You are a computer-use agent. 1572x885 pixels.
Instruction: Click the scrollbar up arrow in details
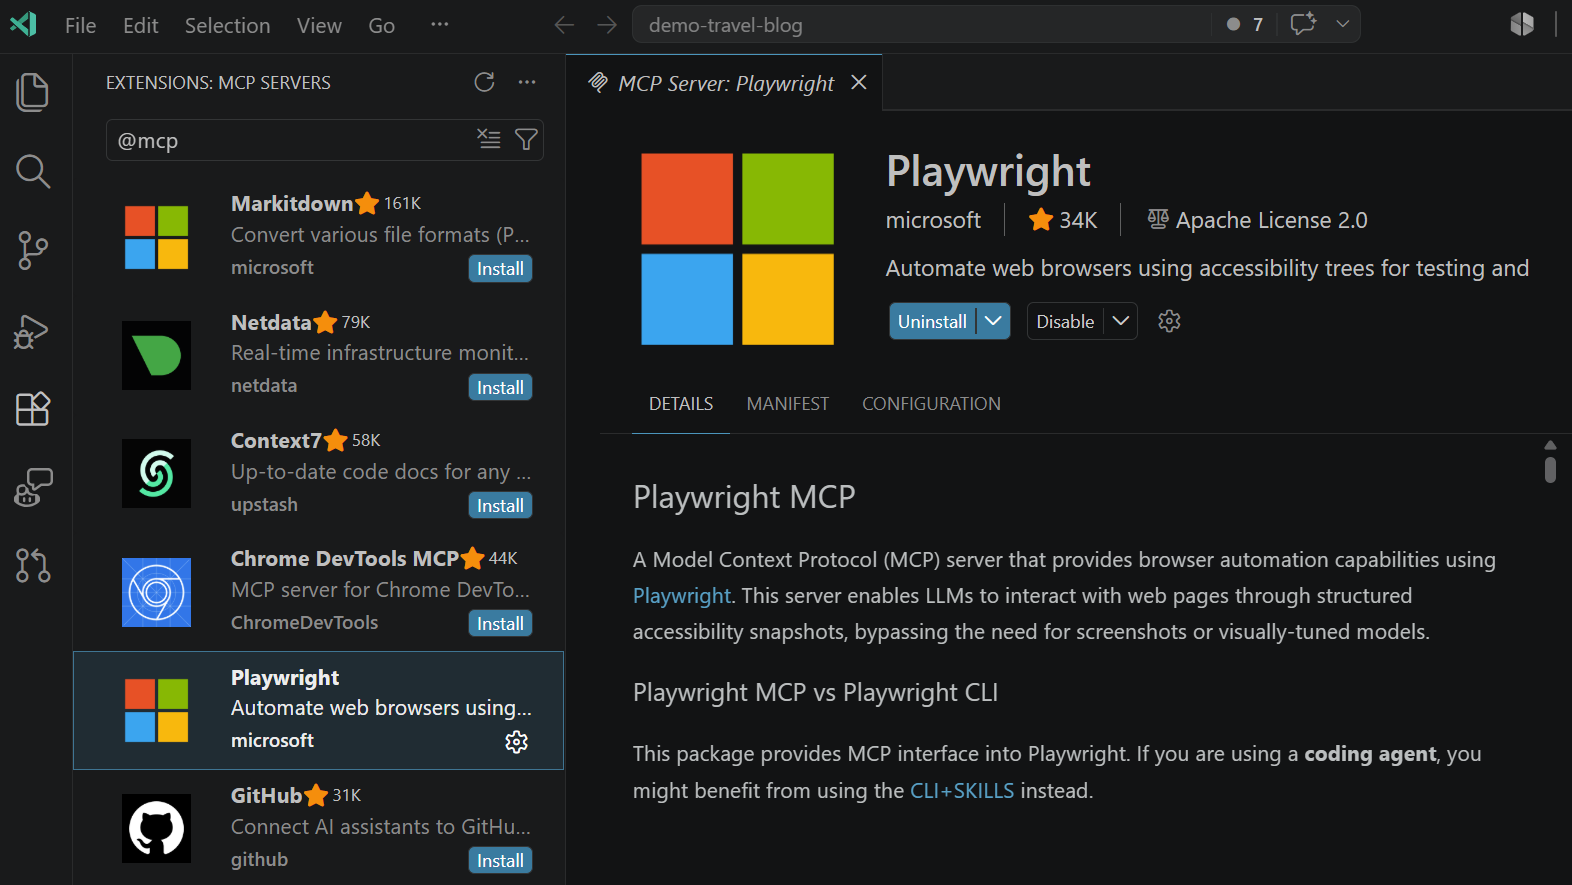tap(1550, 445)
